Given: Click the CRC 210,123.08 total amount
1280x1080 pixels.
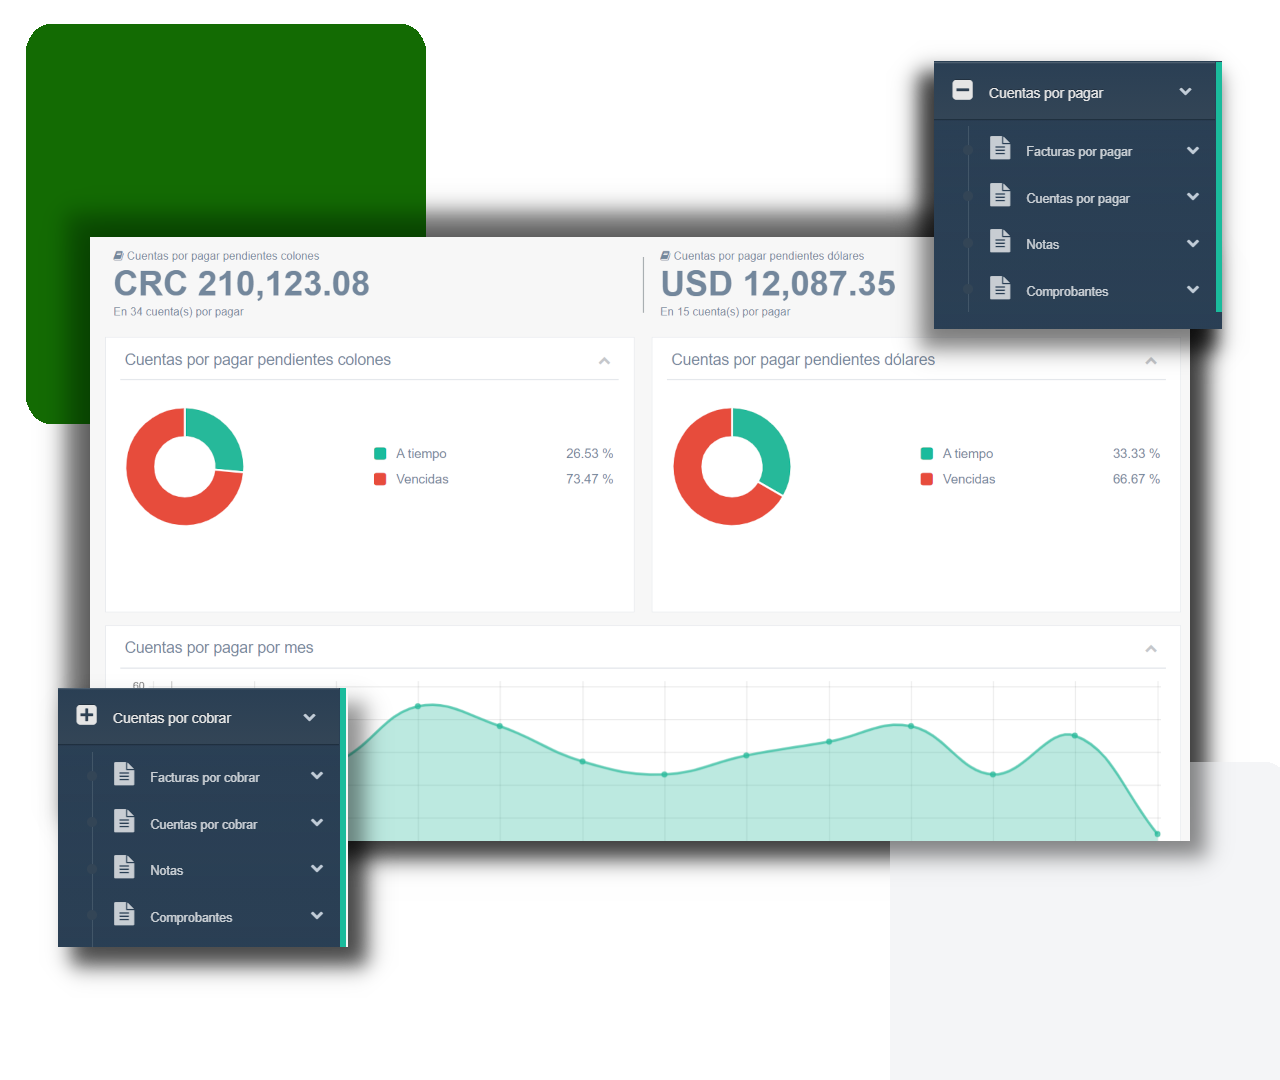Looking at the screenshot, I should click(242, 284).
